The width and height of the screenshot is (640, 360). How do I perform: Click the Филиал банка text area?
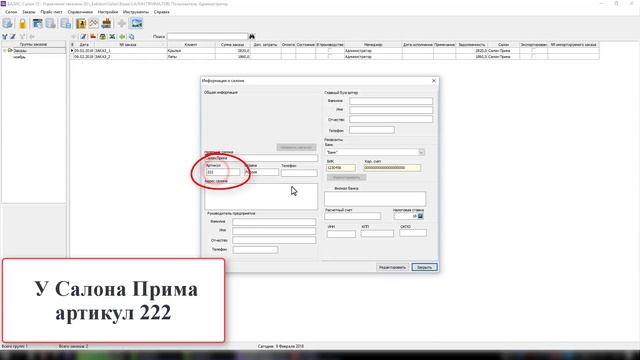coord(375,199)
